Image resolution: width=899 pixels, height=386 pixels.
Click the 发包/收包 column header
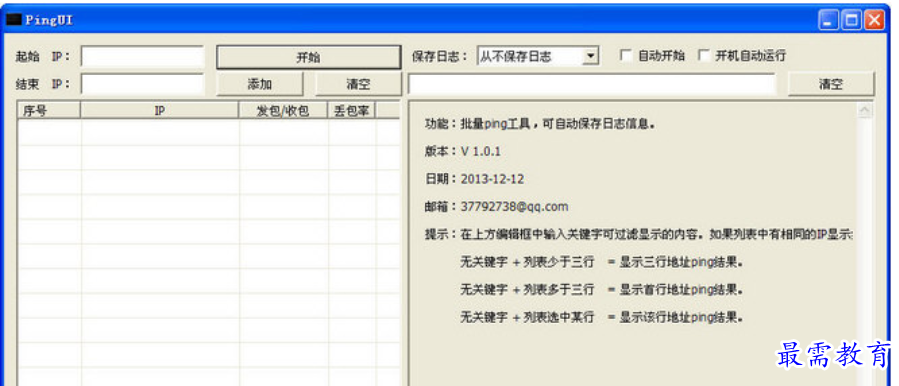[x=283, y=111]
